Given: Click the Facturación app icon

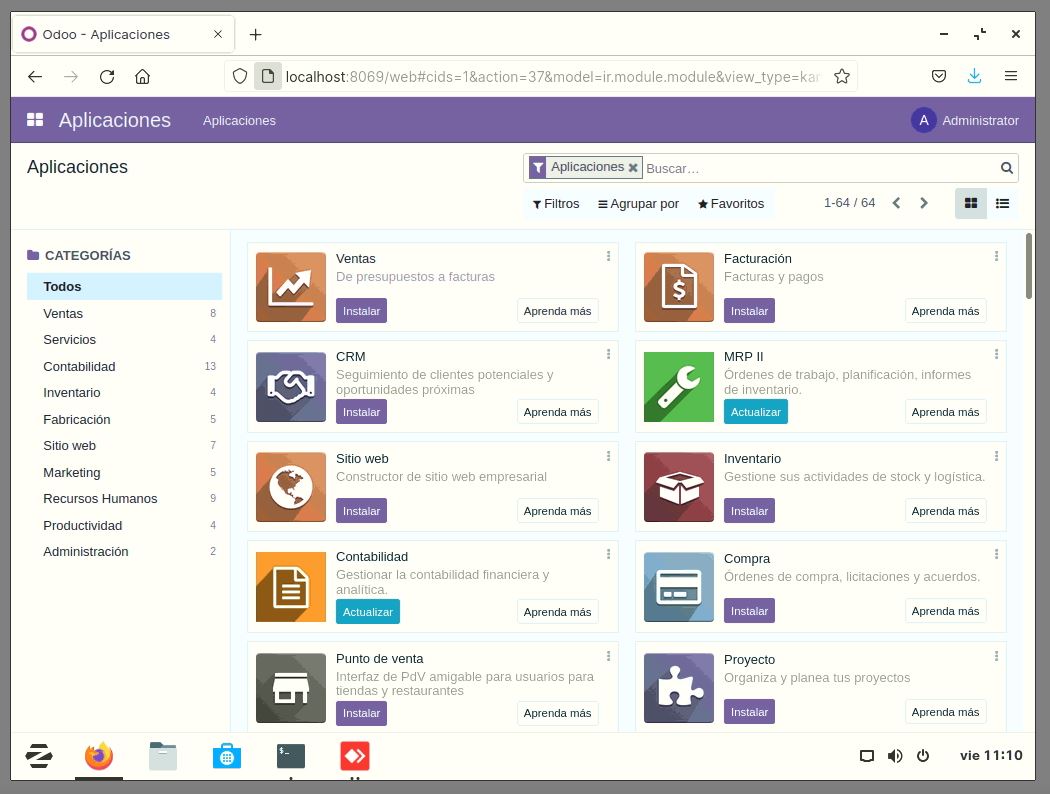Looking at the screenshot, I should pos(678,287).
